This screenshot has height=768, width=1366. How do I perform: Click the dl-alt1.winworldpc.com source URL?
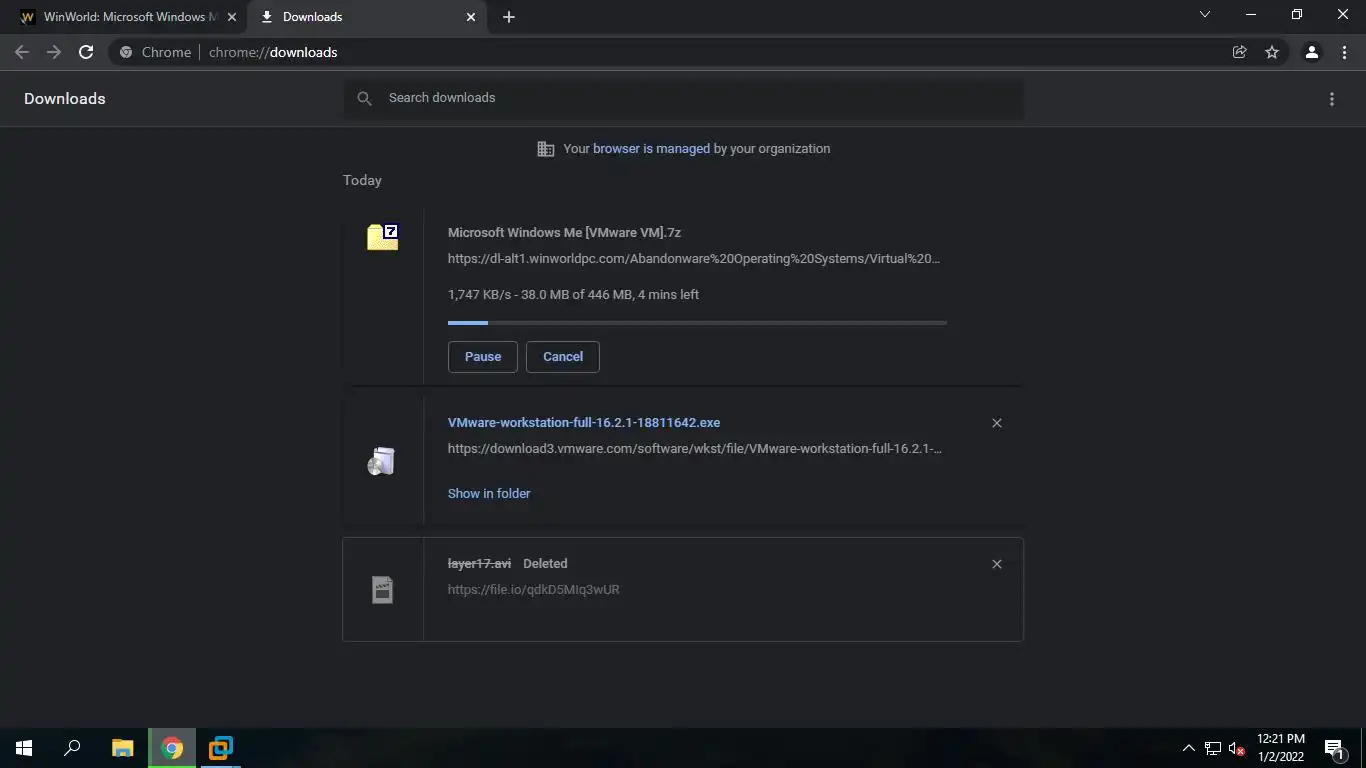tap(694, 259)
